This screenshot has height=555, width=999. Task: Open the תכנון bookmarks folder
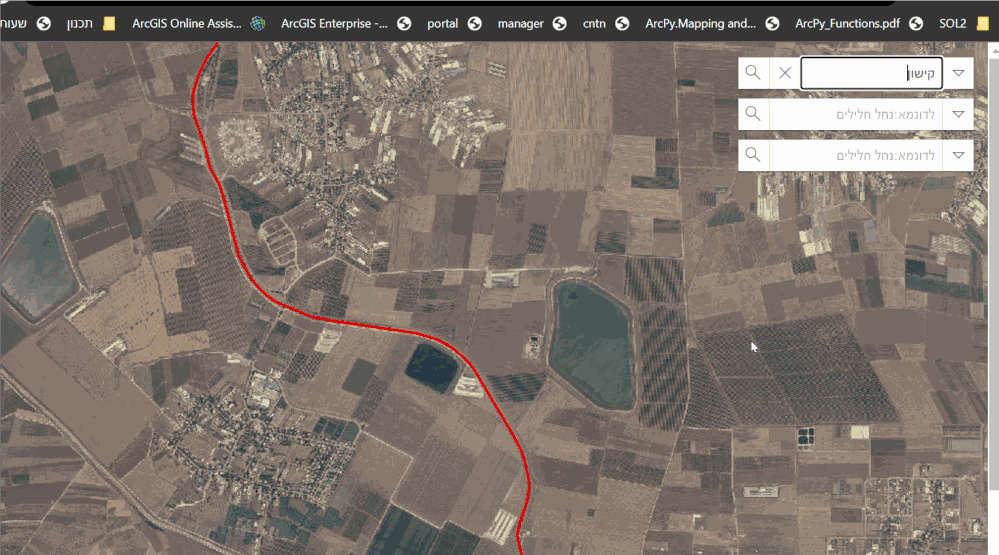pyautogui.click(x=91, y=24)
